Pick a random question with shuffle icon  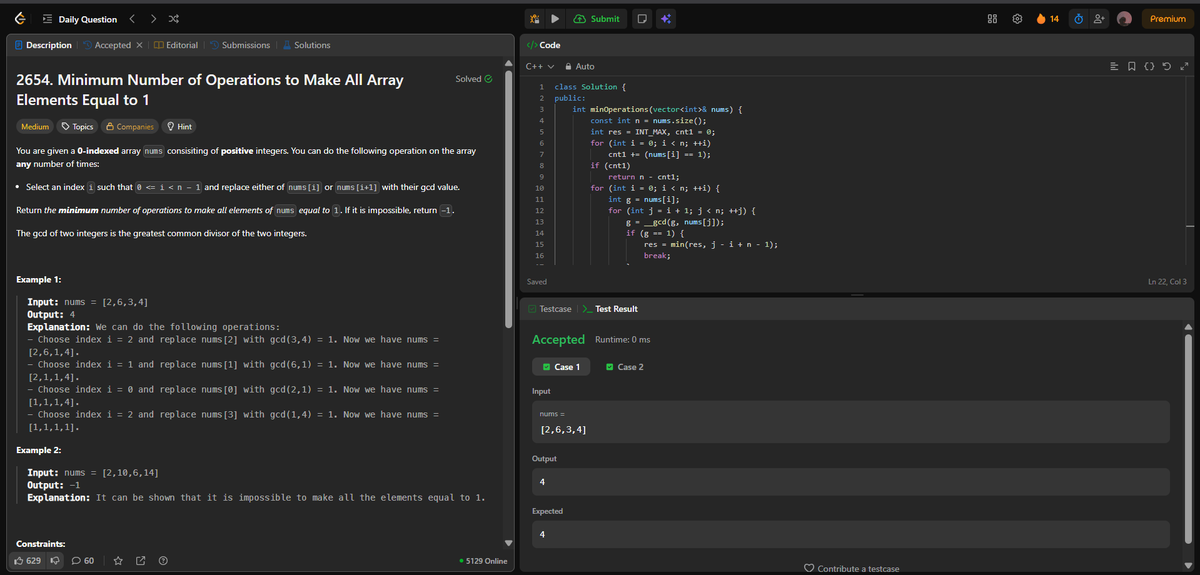point(174,19)
